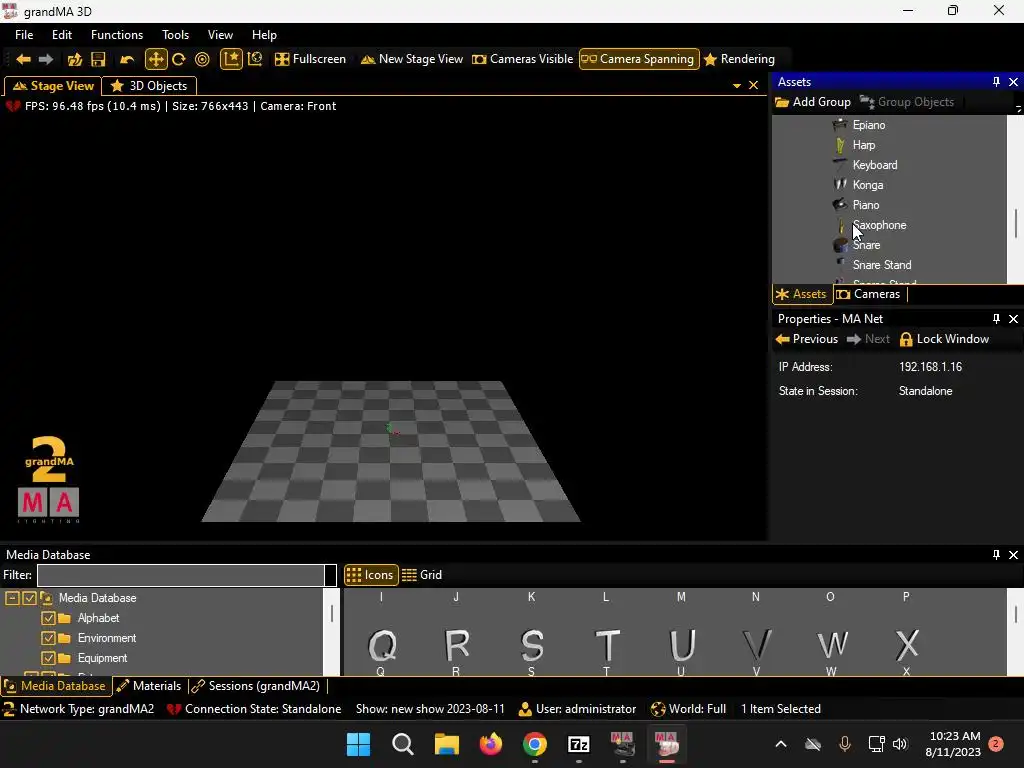Pin the Media Database panel
The image size is (1024, 768).
996,554
